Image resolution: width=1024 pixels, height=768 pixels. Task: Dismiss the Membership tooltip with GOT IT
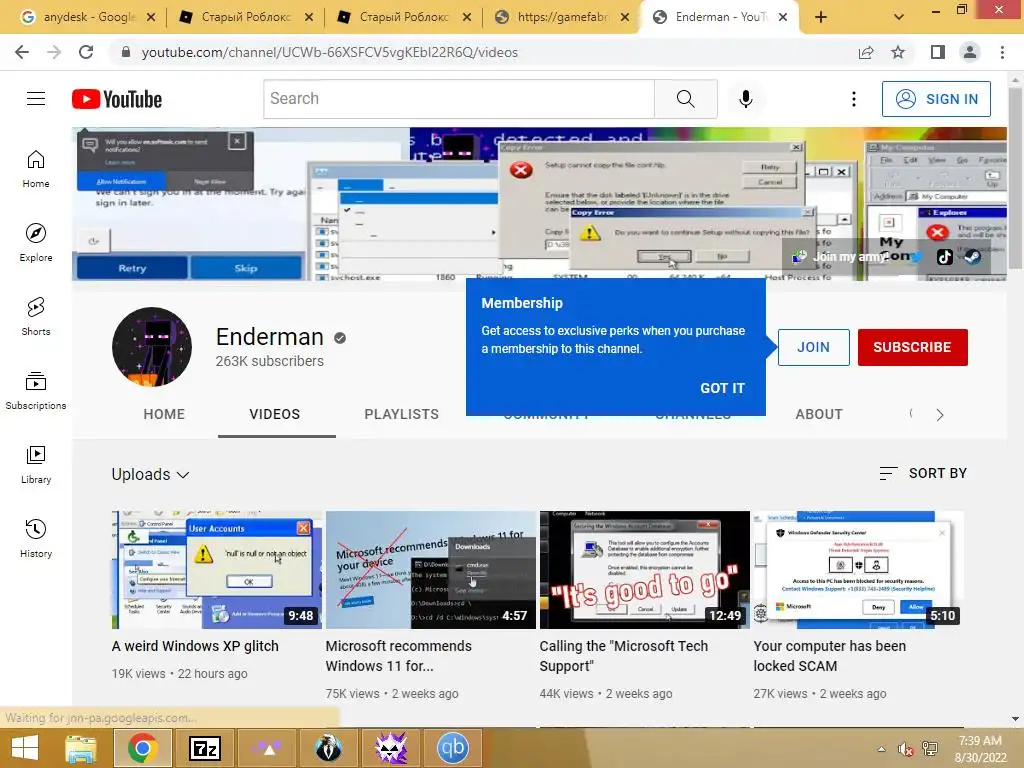point(722,388)
